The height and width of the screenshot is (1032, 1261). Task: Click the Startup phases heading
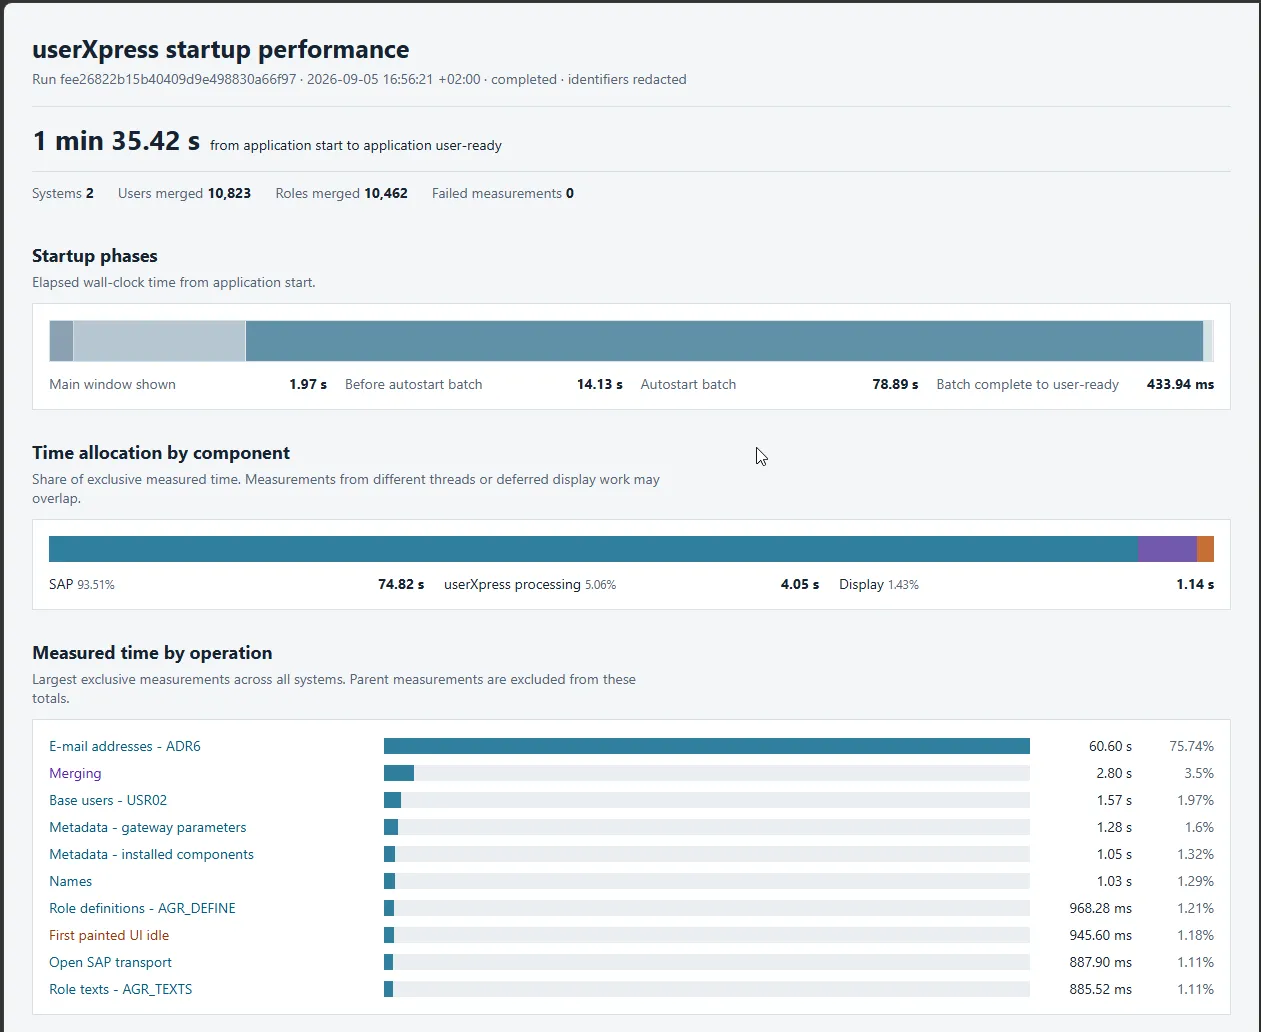click(x=95, y=256)
